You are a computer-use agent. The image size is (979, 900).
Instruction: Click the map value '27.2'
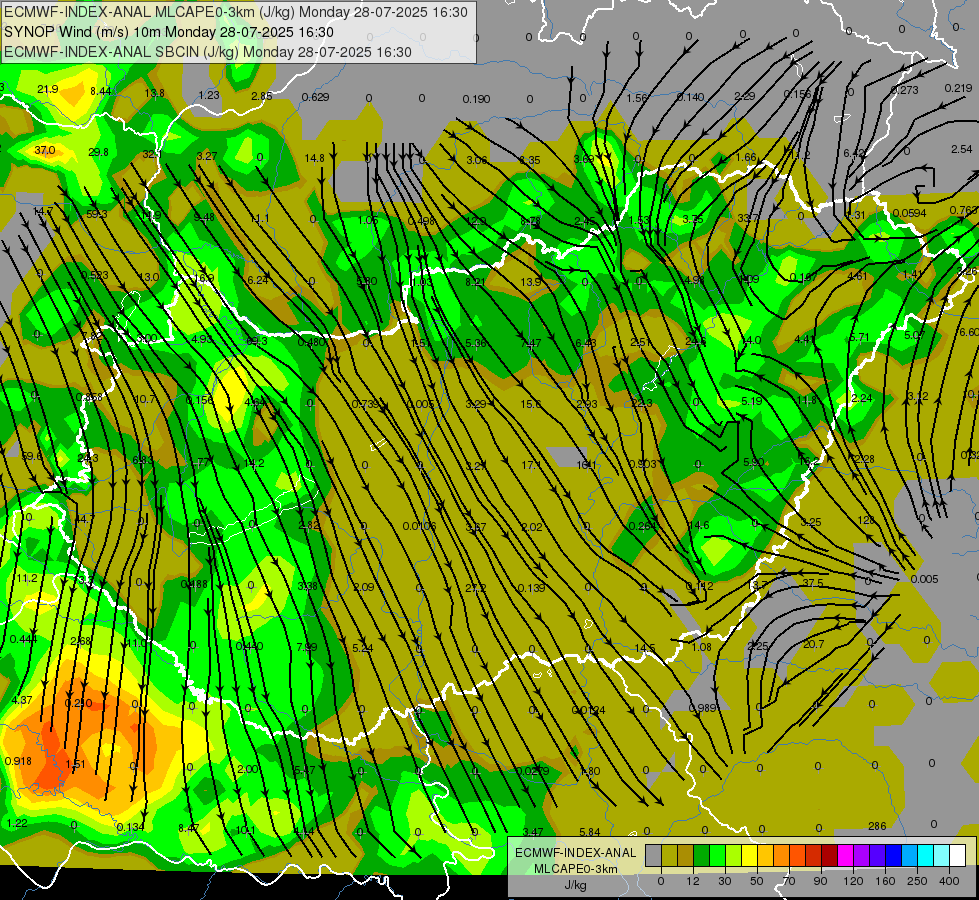pos(476,588)
